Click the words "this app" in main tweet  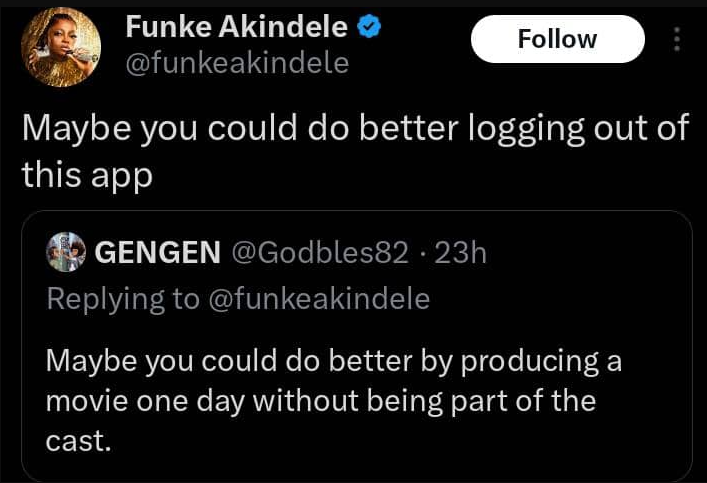point(87,174)
